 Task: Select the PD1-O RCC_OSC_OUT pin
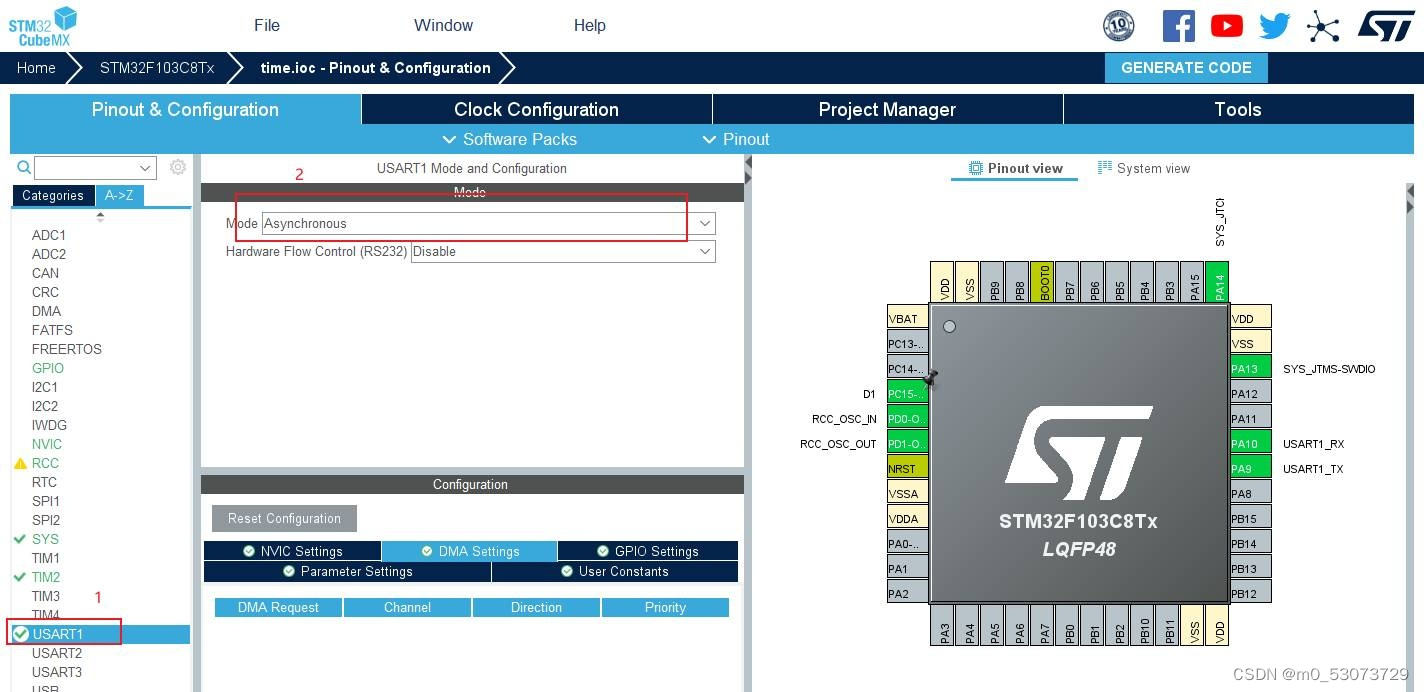(x=908, y=443)
